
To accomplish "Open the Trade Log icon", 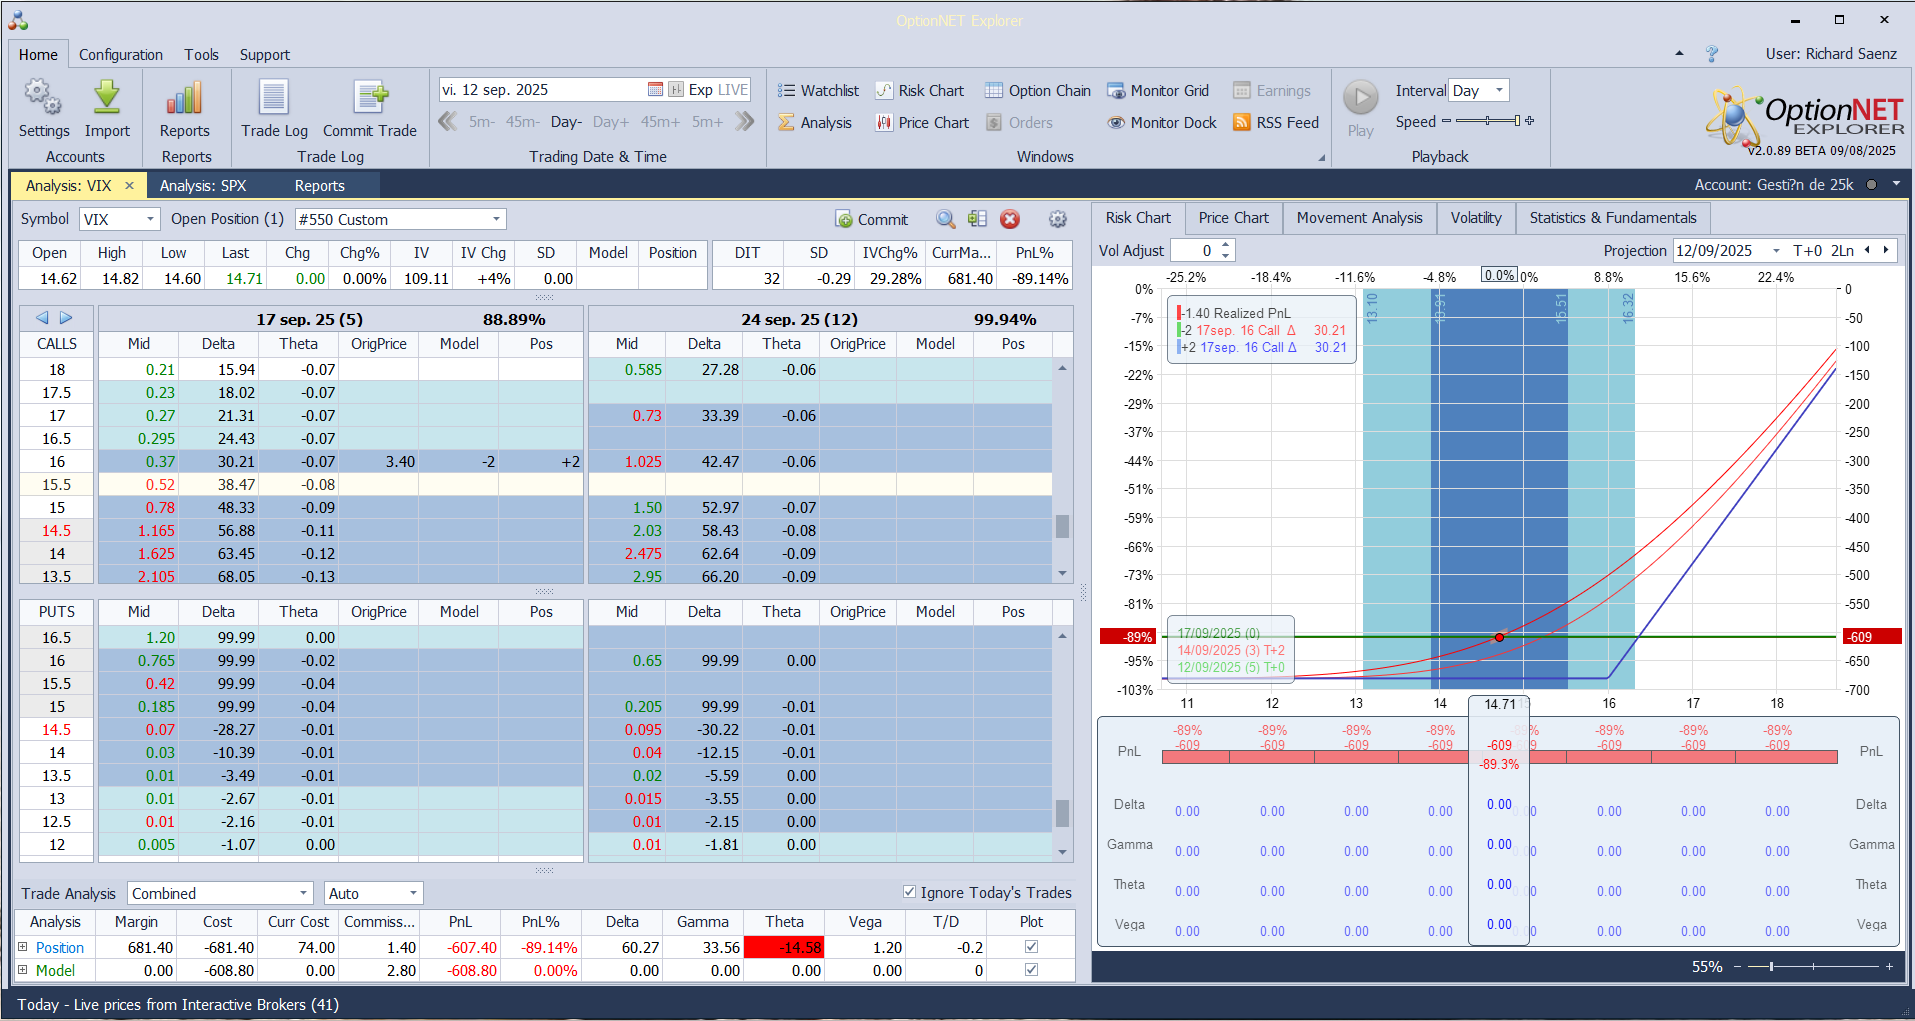I will (274, 98).
